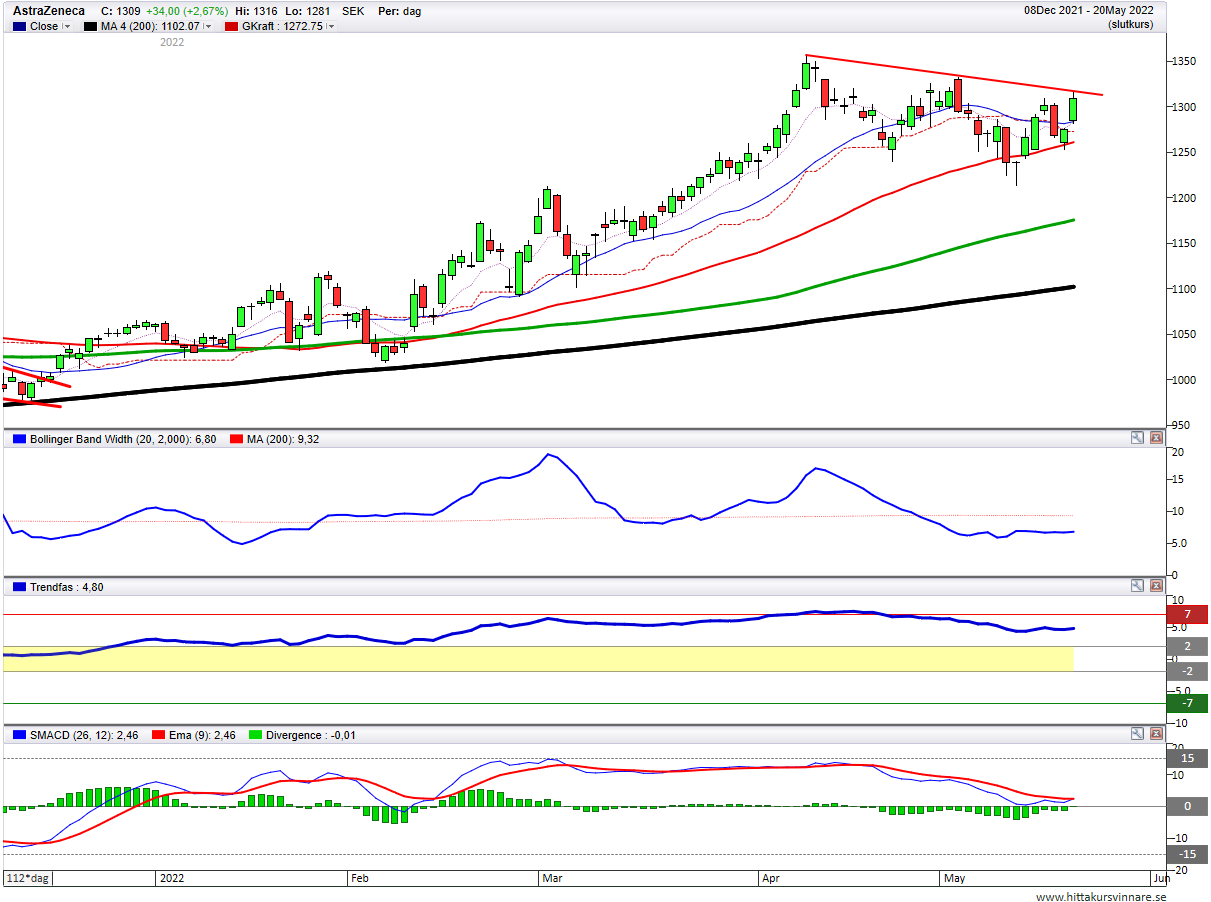Click the blue Trendfas legend swatch
This screenshot has width=1211, height=902.
[19, 587]
